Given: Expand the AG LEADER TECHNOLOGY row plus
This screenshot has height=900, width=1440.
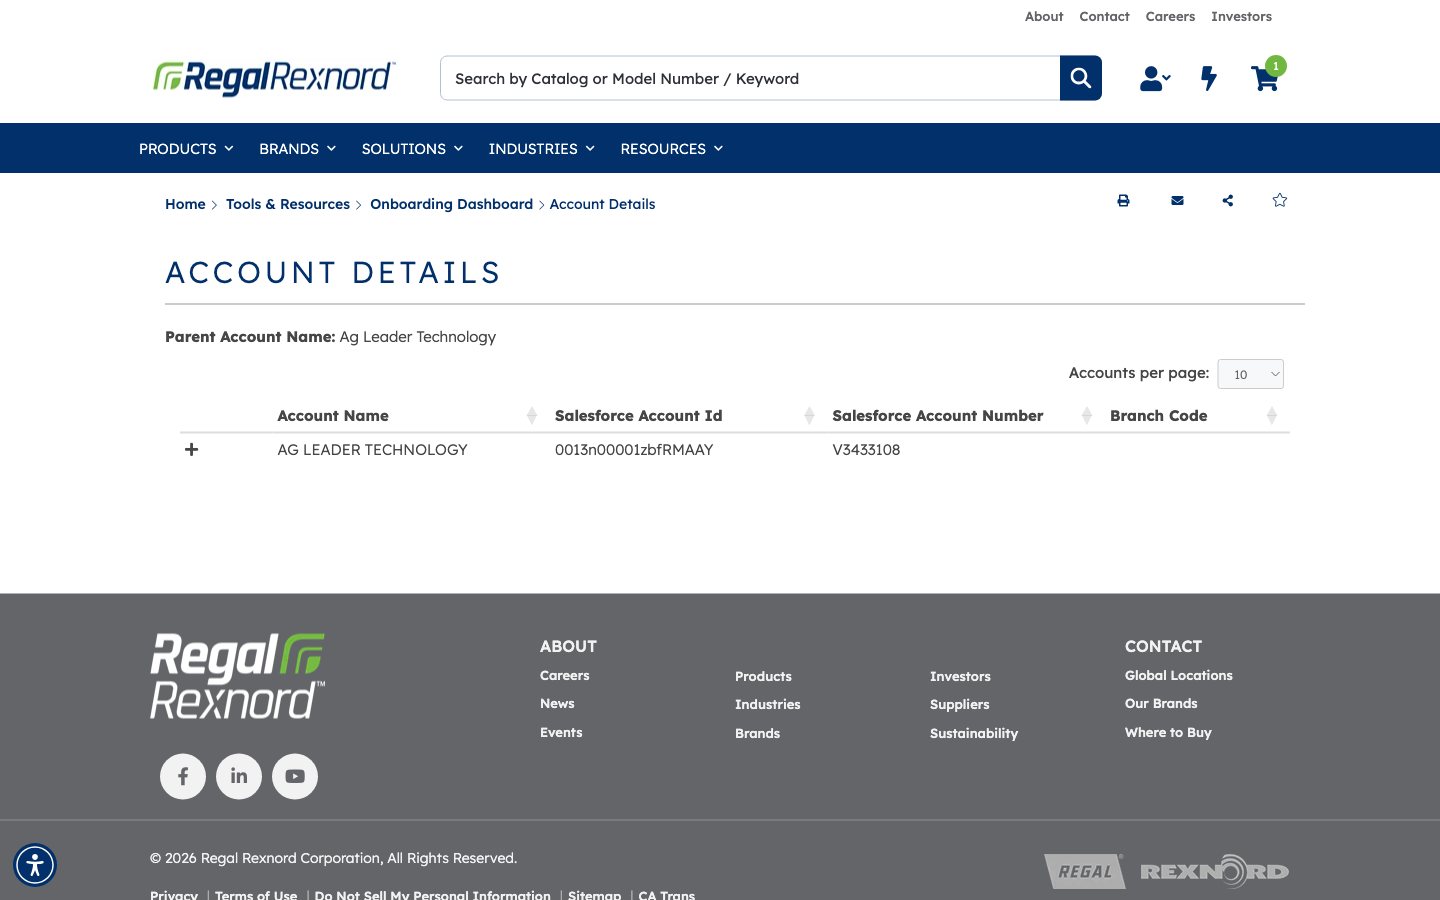Looking at the screenshot, I should [x=192, y=450].
